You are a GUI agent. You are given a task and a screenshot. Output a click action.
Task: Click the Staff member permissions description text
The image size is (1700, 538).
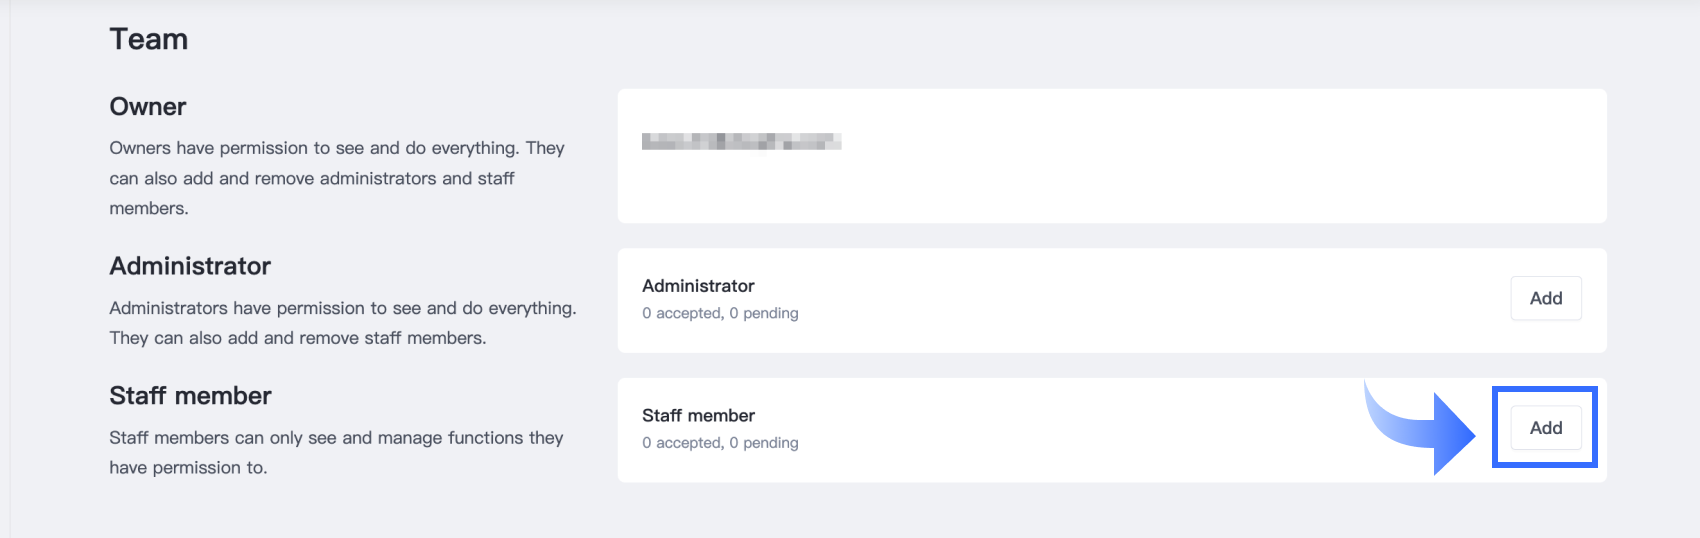coord(336,452)
